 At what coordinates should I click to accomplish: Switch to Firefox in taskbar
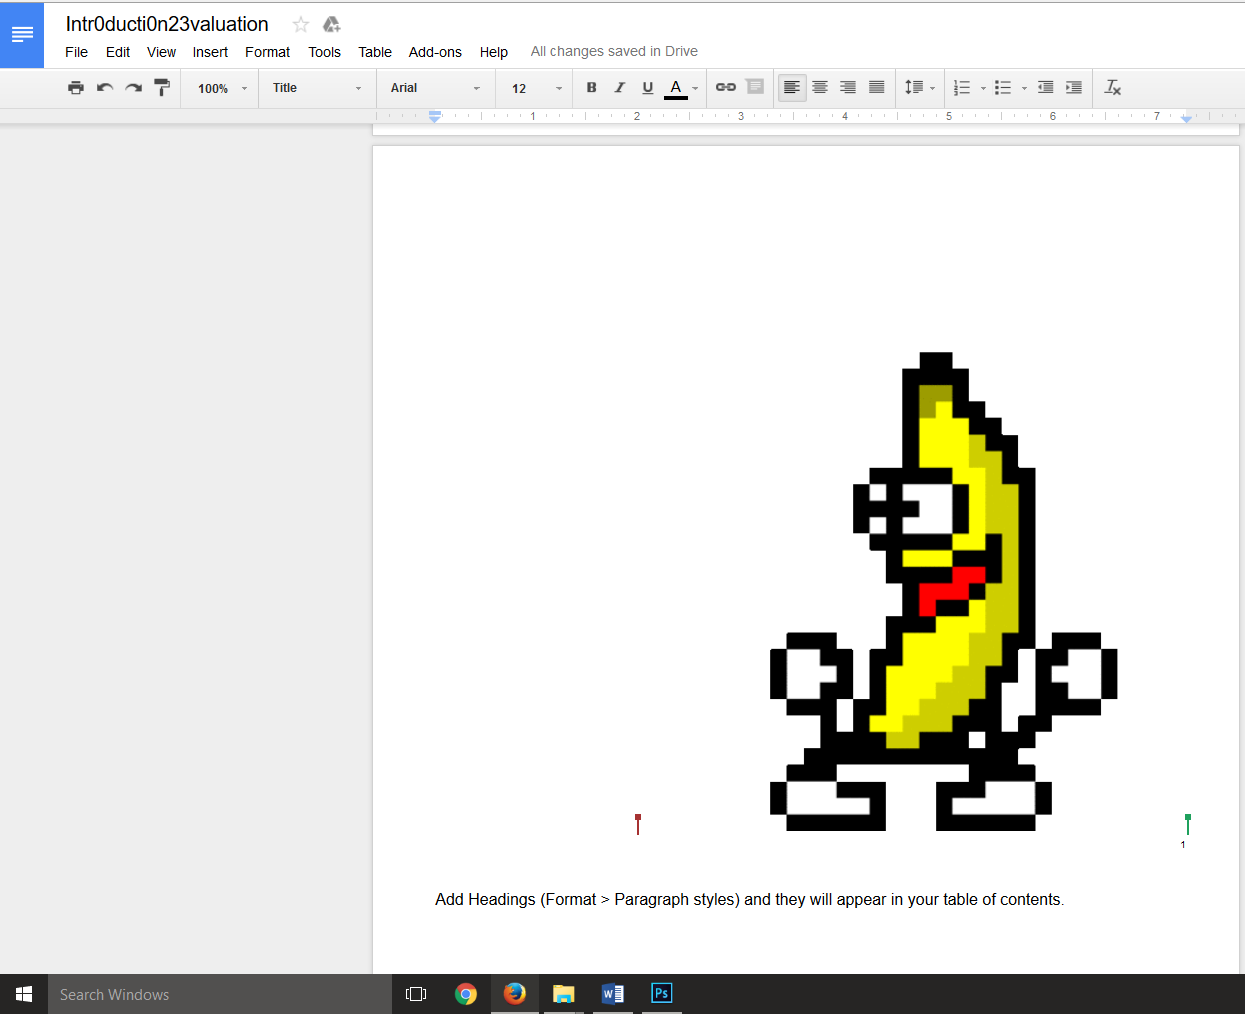click(x=515, y=994)
